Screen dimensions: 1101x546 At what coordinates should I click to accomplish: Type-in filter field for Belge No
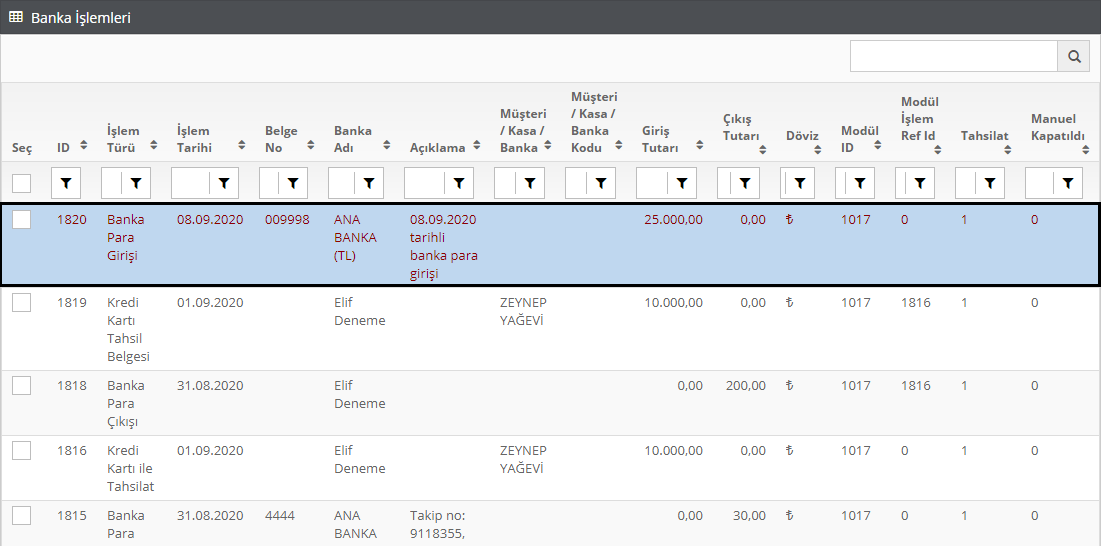tap(269, 183)
